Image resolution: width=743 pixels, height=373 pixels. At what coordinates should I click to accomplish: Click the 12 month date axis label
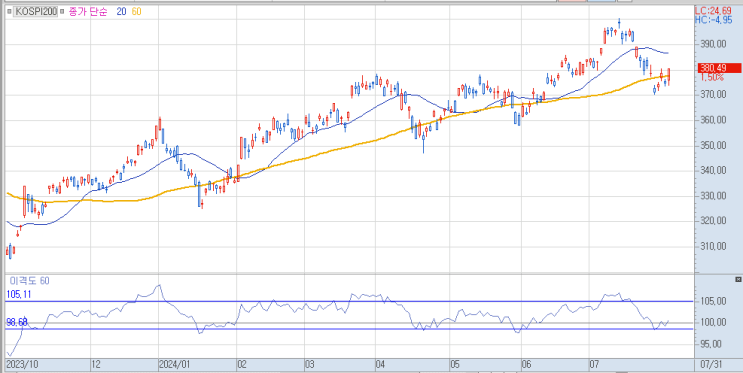(x=96, y=365)
